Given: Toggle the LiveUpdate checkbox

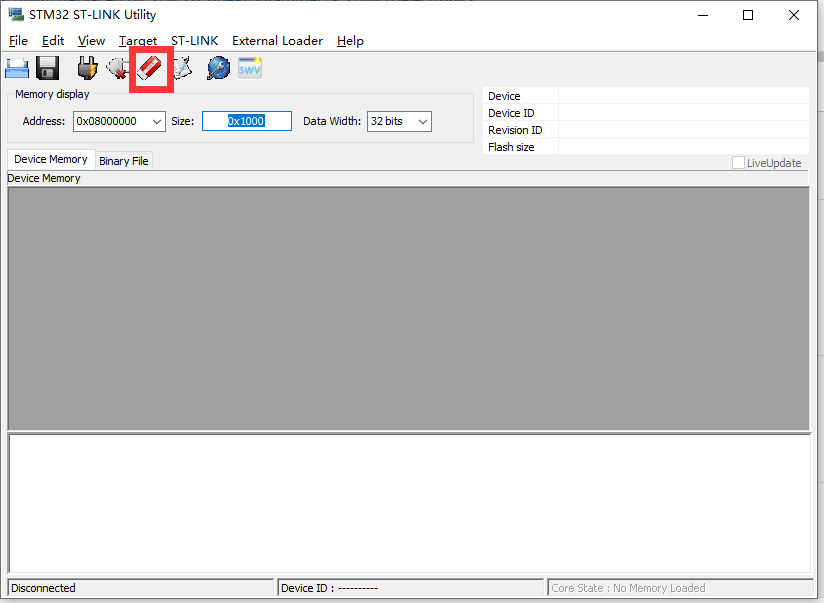Looking at the screenshot, I should point(738,162).
